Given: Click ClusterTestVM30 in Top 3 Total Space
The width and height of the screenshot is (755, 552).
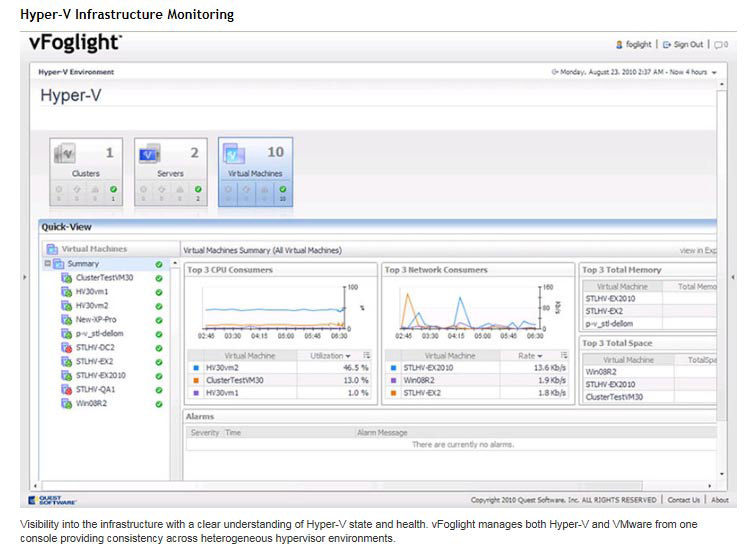Looking at the screenshot, I should pyautogui.click(x=614, y=397).
